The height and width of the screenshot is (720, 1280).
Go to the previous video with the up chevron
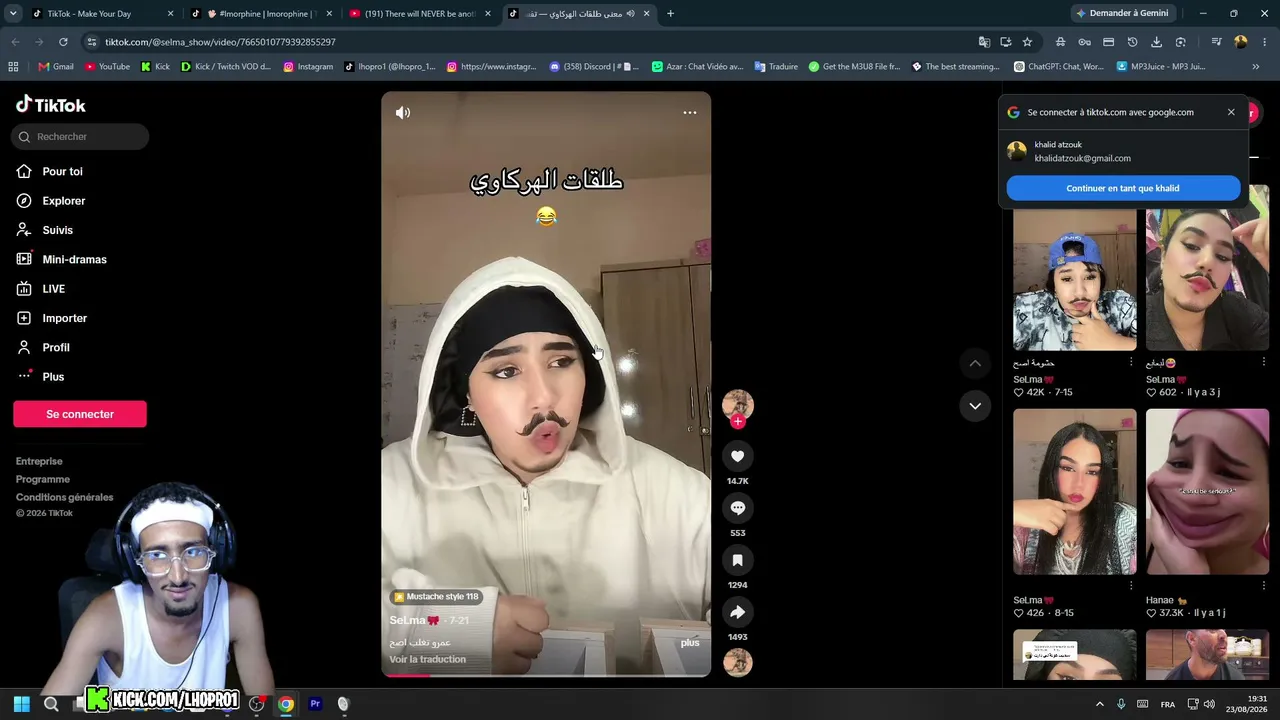975,363
